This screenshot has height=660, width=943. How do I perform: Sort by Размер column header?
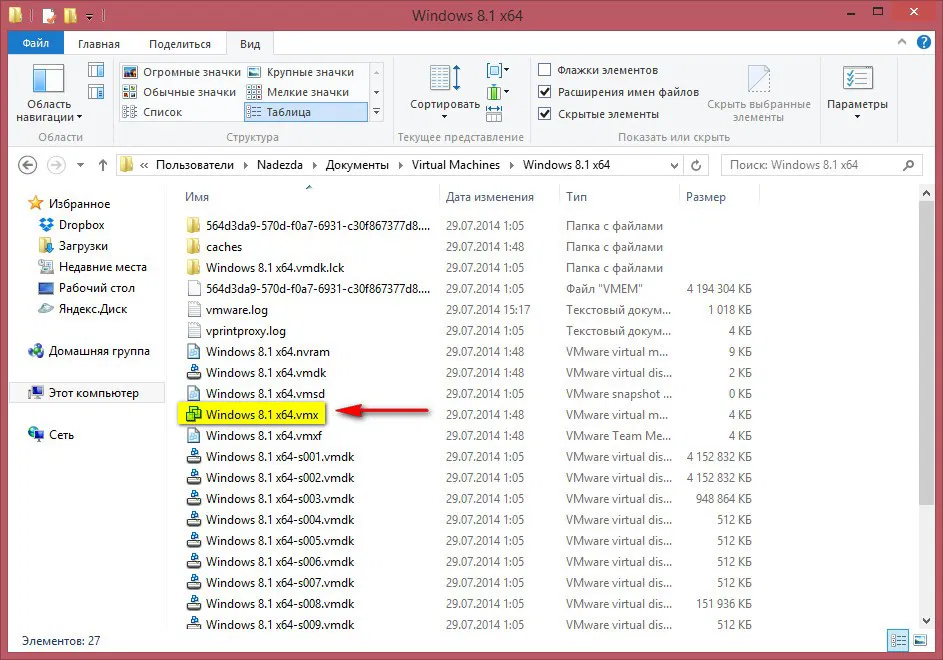[x=720, y=197]
